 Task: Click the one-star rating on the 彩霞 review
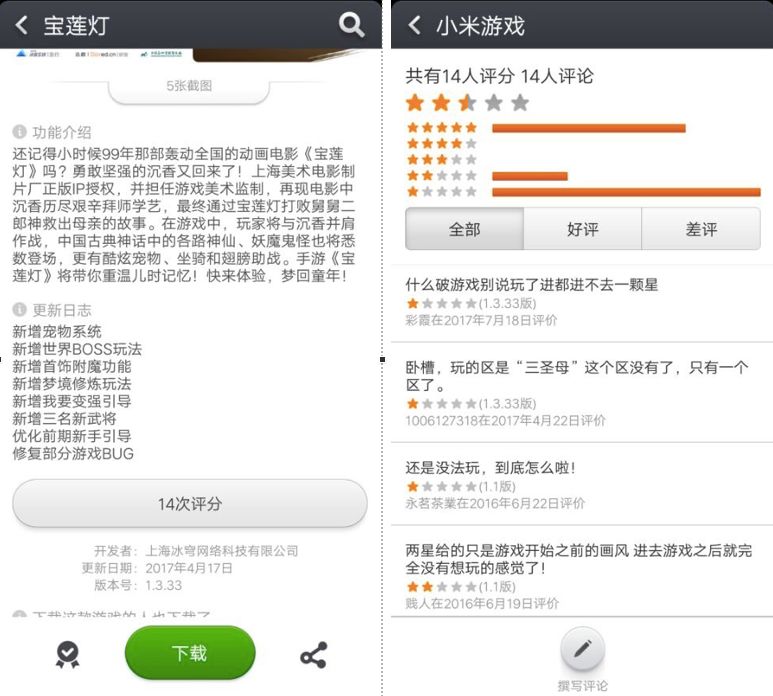coord(442,303)
